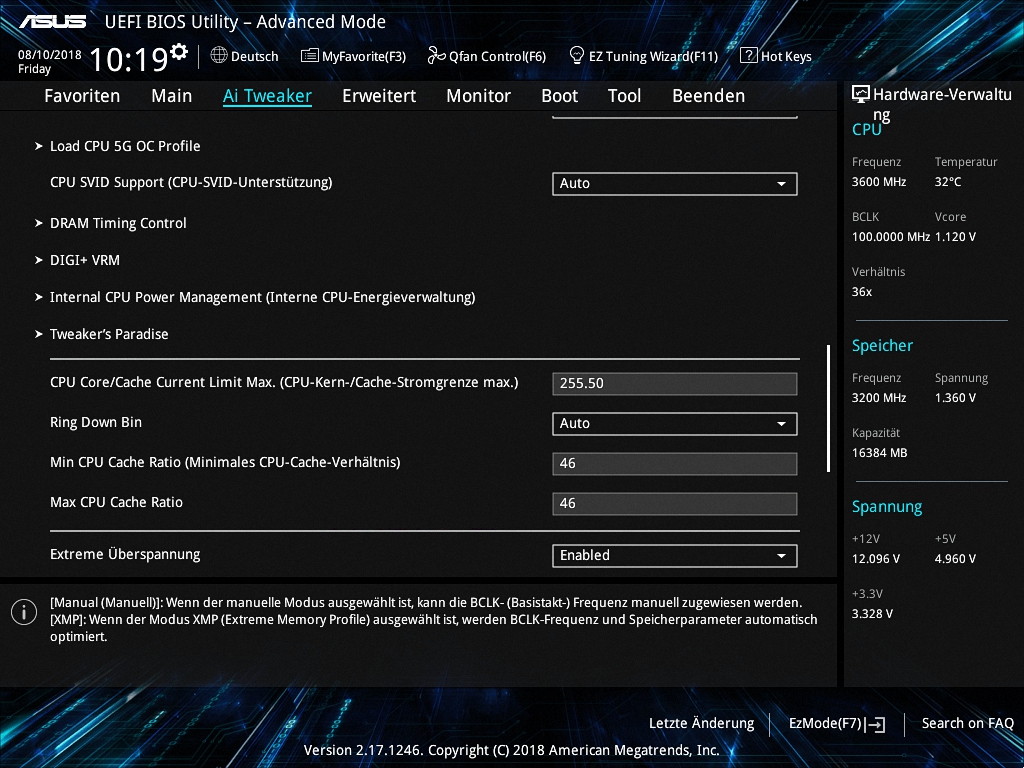
Task: Open the Tool tab
Action: click(624, 96)
